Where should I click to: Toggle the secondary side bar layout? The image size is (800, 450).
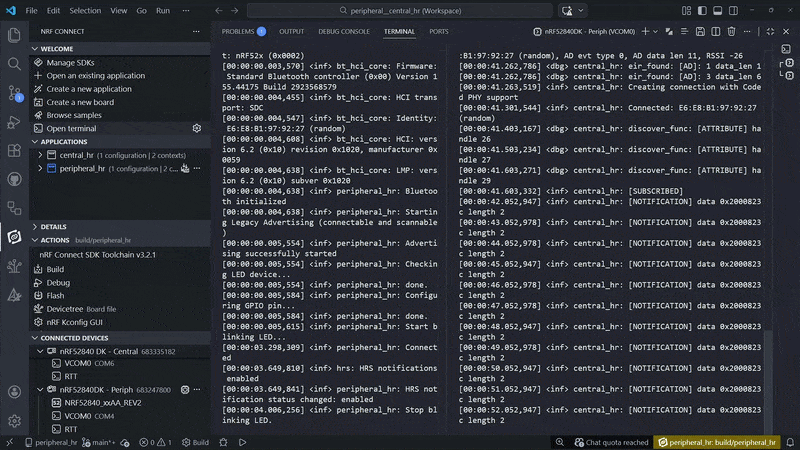(x=733, y=11)
